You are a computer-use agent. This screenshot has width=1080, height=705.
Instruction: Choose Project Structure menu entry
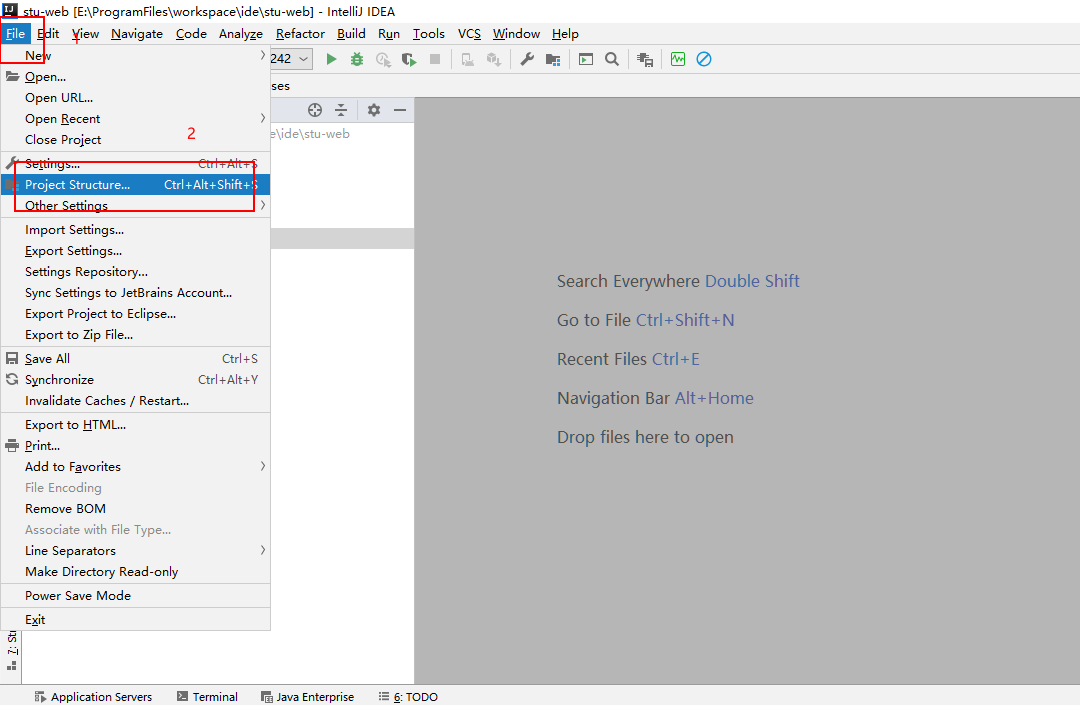tap(135, 185)
